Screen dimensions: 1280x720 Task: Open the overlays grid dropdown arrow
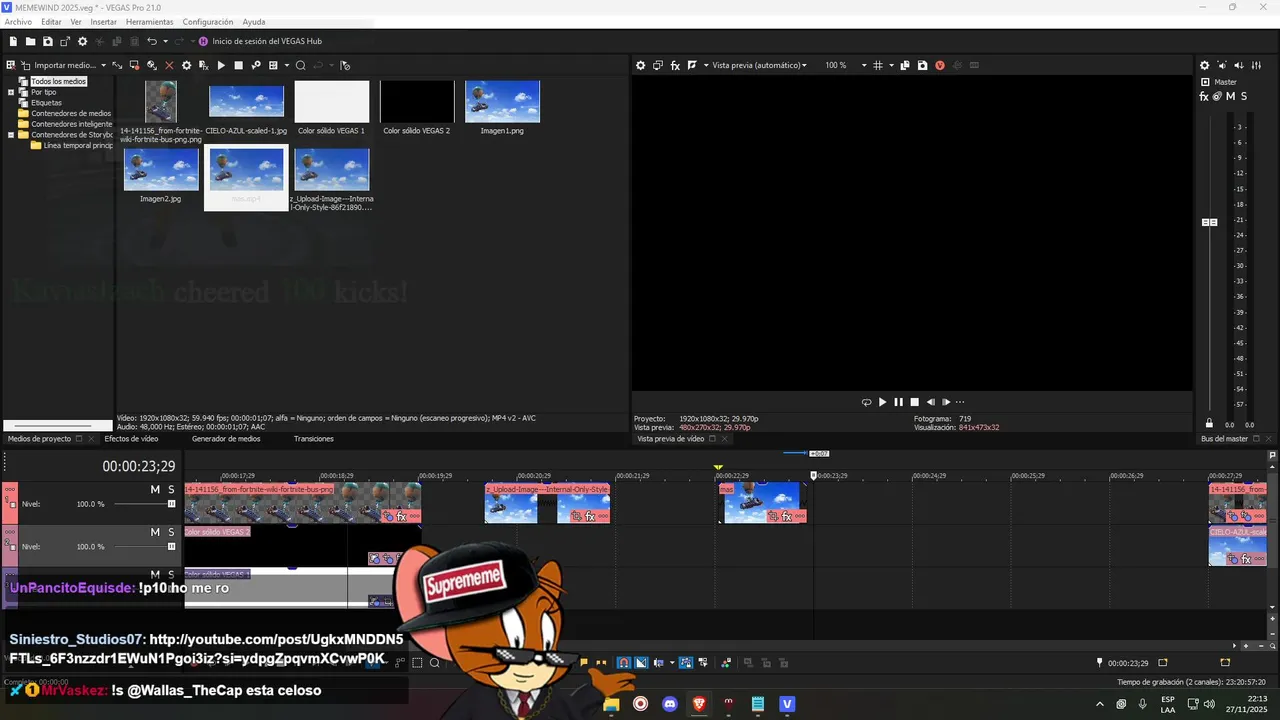pos(890,65)
